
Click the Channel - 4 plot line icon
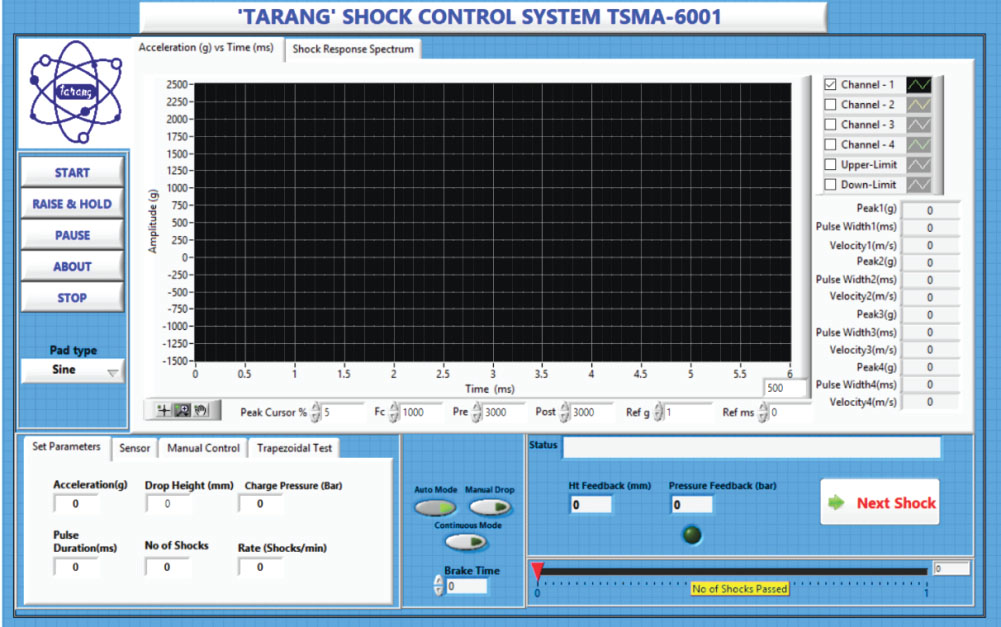[919, 145]
